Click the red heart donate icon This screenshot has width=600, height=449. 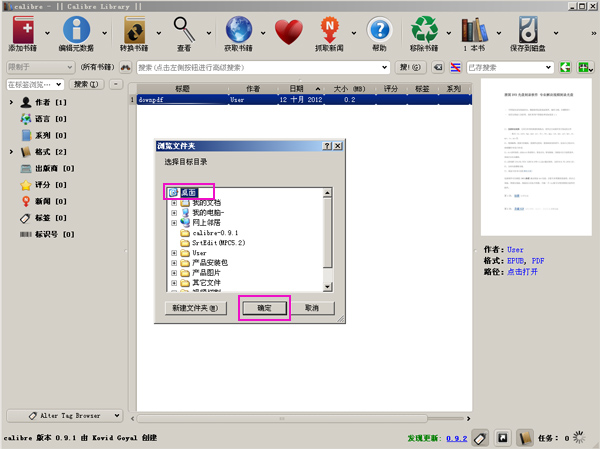coord(289,32)
